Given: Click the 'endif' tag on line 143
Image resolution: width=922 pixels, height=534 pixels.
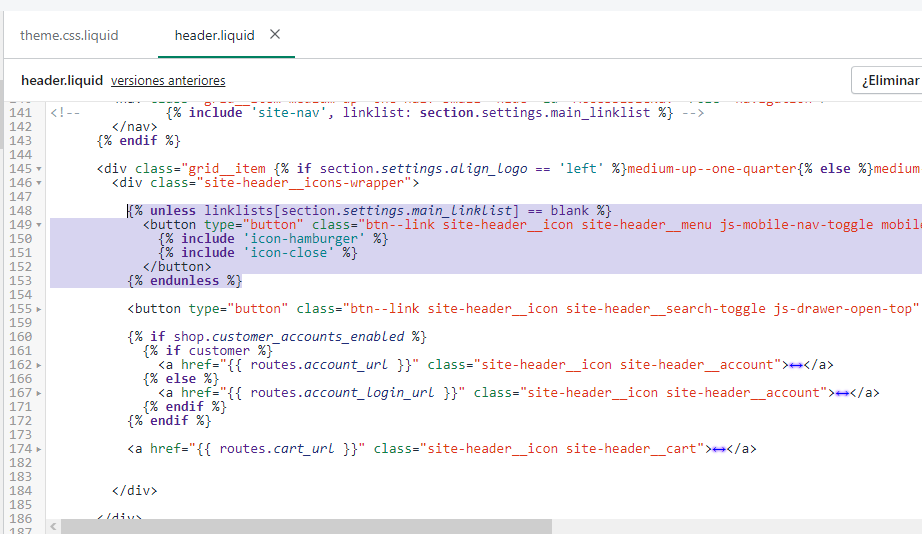Looking at the screenshot, I should tap(139, 141).
